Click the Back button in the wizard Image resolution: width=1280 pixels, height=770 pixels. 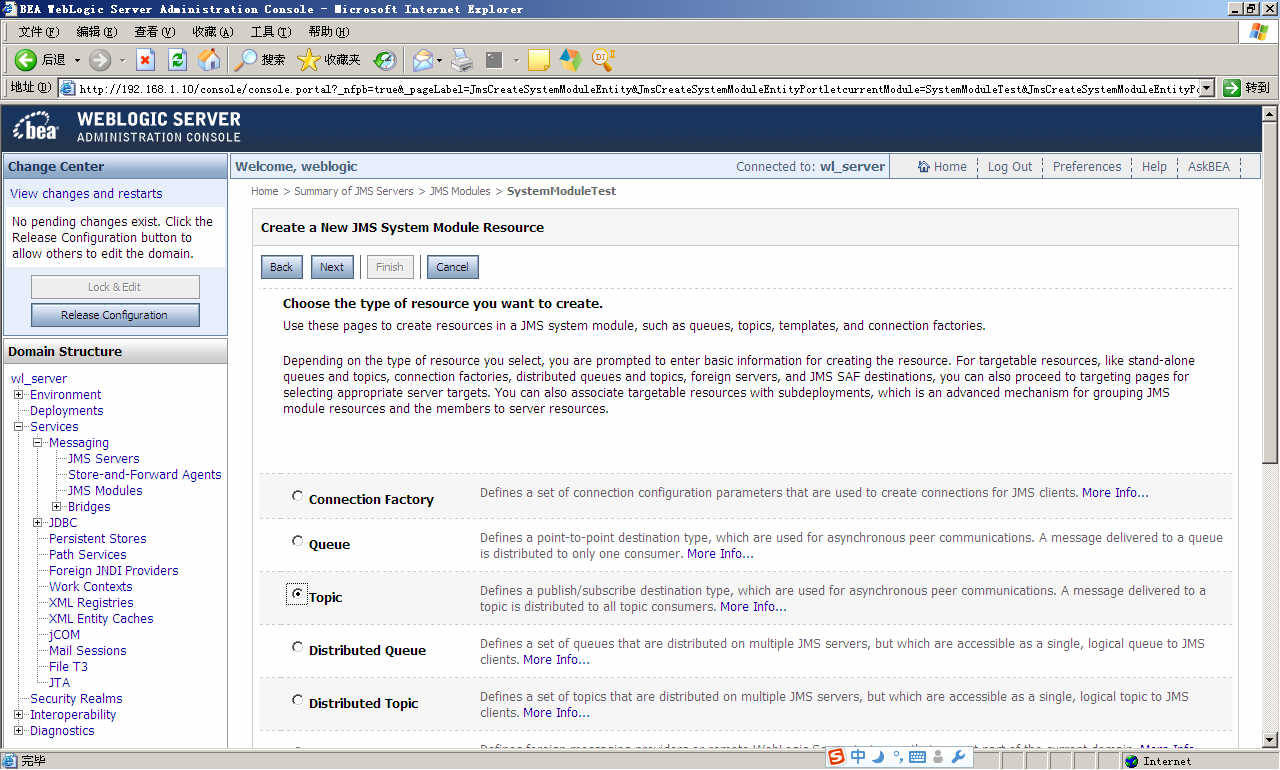(x=282, y=267)
